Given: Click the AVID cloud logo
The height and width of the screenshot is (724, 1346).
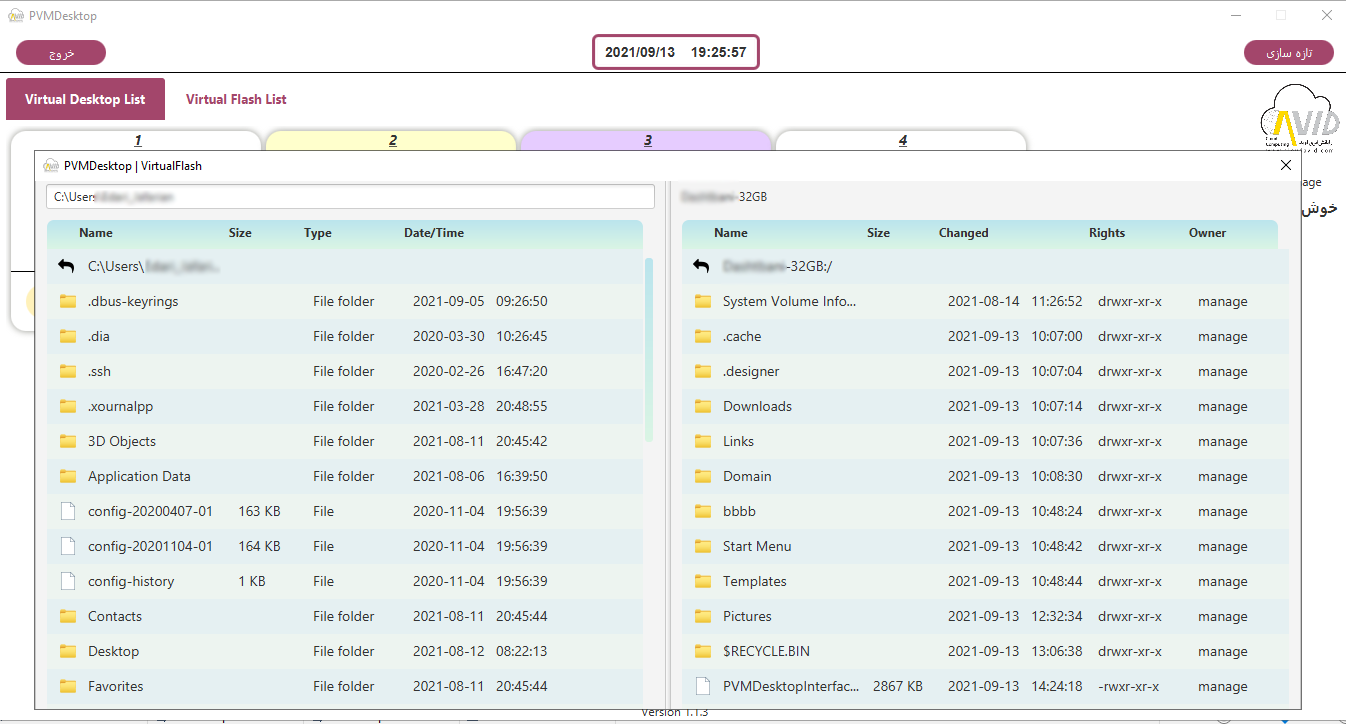Looking at the screenshot, I should (x=1298, y=117).
